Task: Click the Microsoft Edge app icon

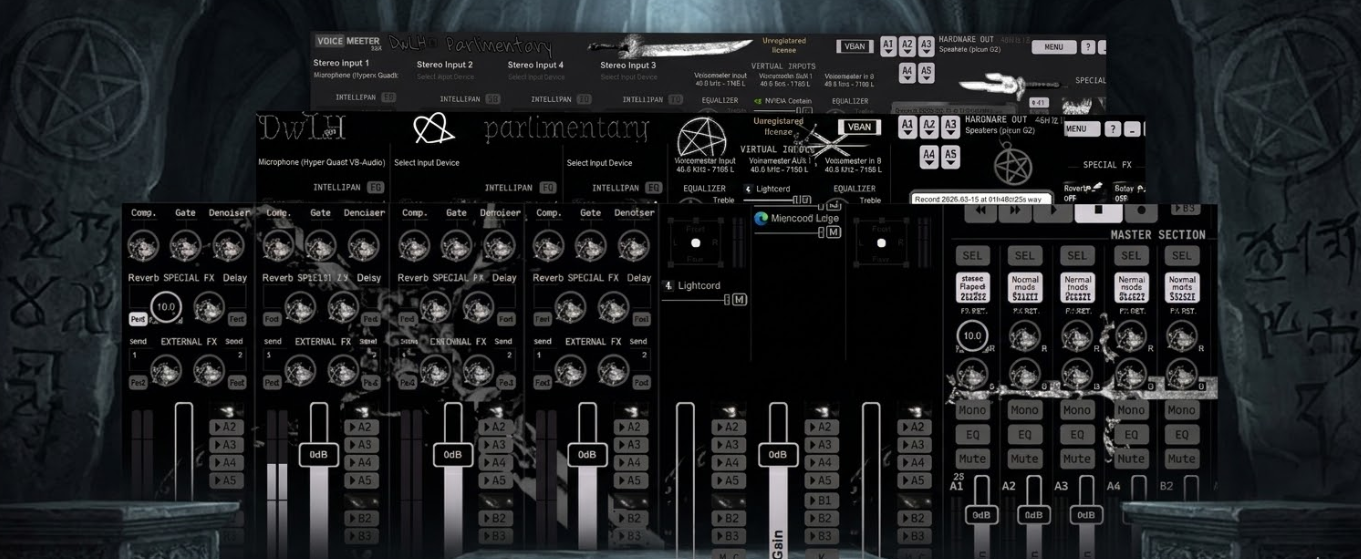Action: pyautogui.click(x=761, y=218)
